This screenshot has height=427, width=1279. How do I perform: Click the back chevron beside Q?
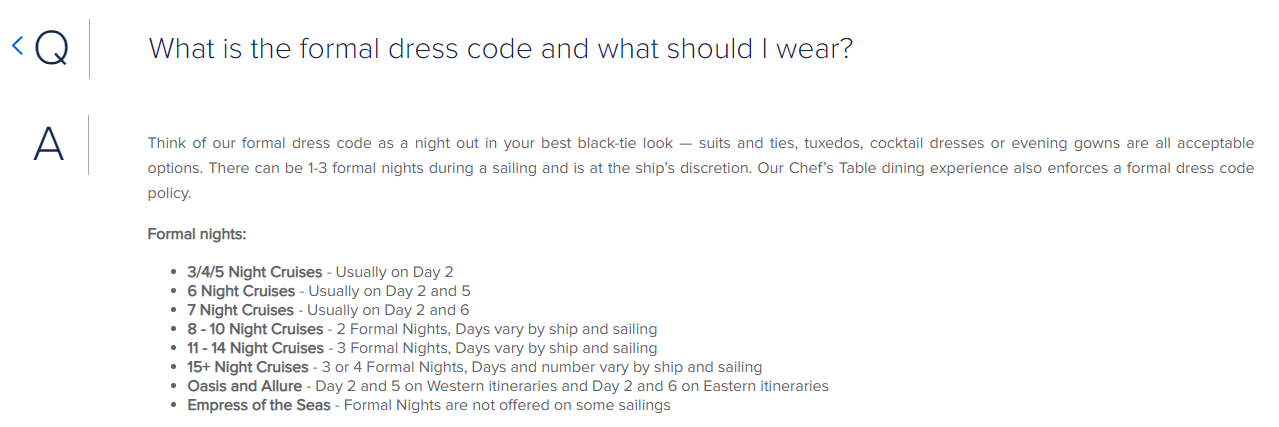17,45
